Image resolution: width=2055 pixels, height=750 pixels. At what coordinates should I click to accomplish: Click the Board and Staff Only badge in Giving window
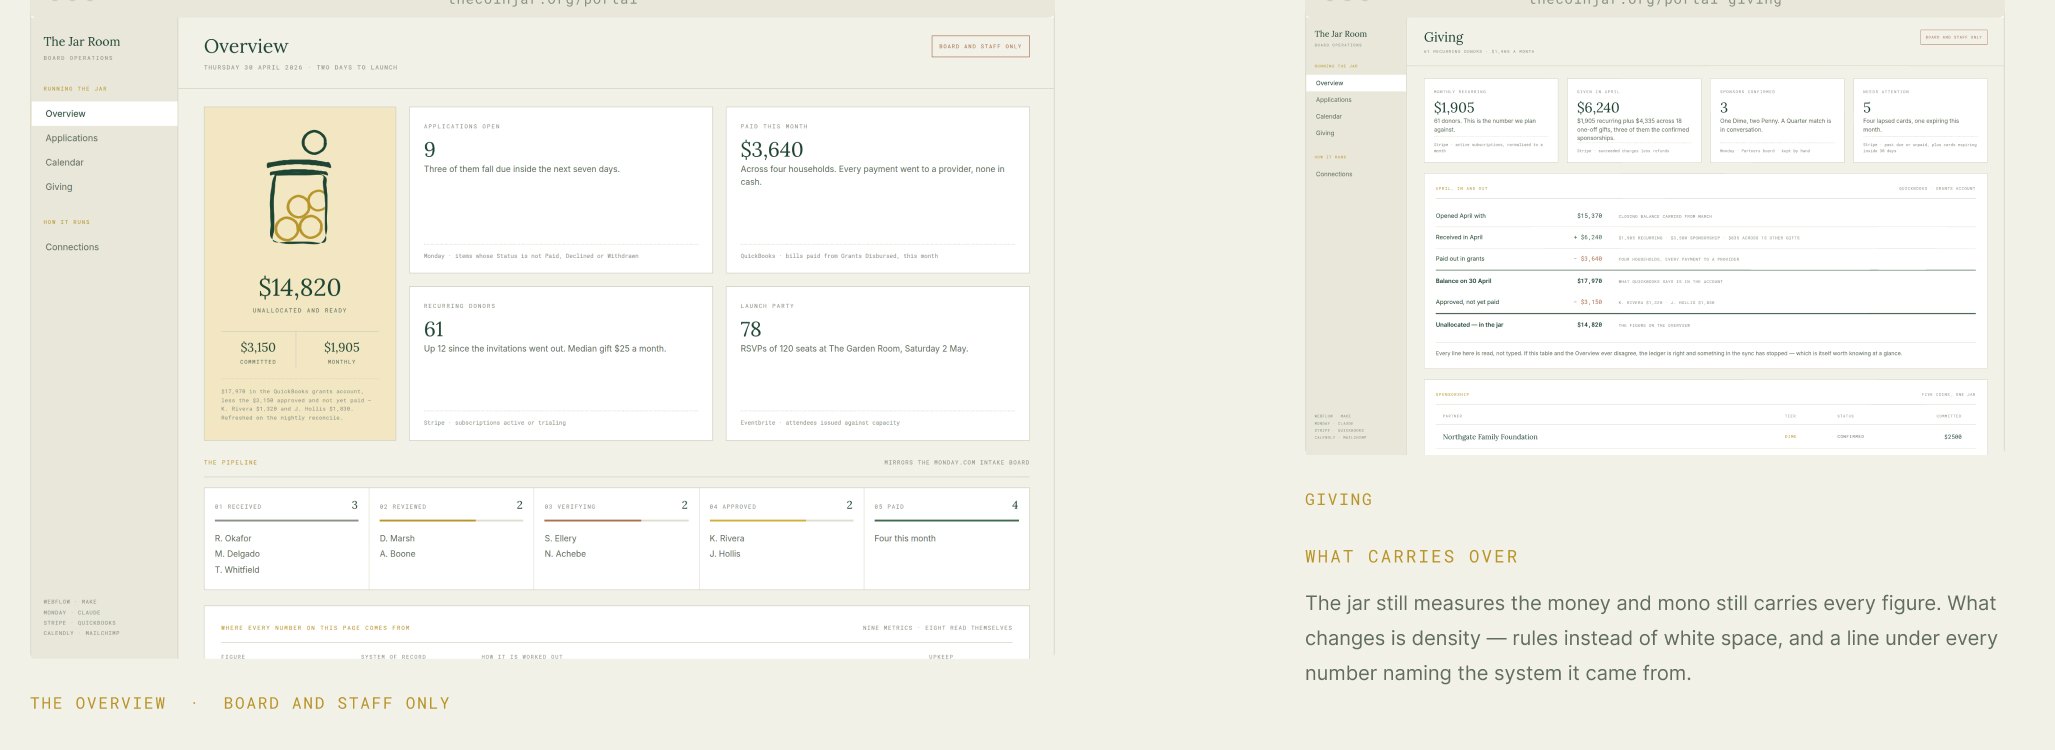(1954, 37)
